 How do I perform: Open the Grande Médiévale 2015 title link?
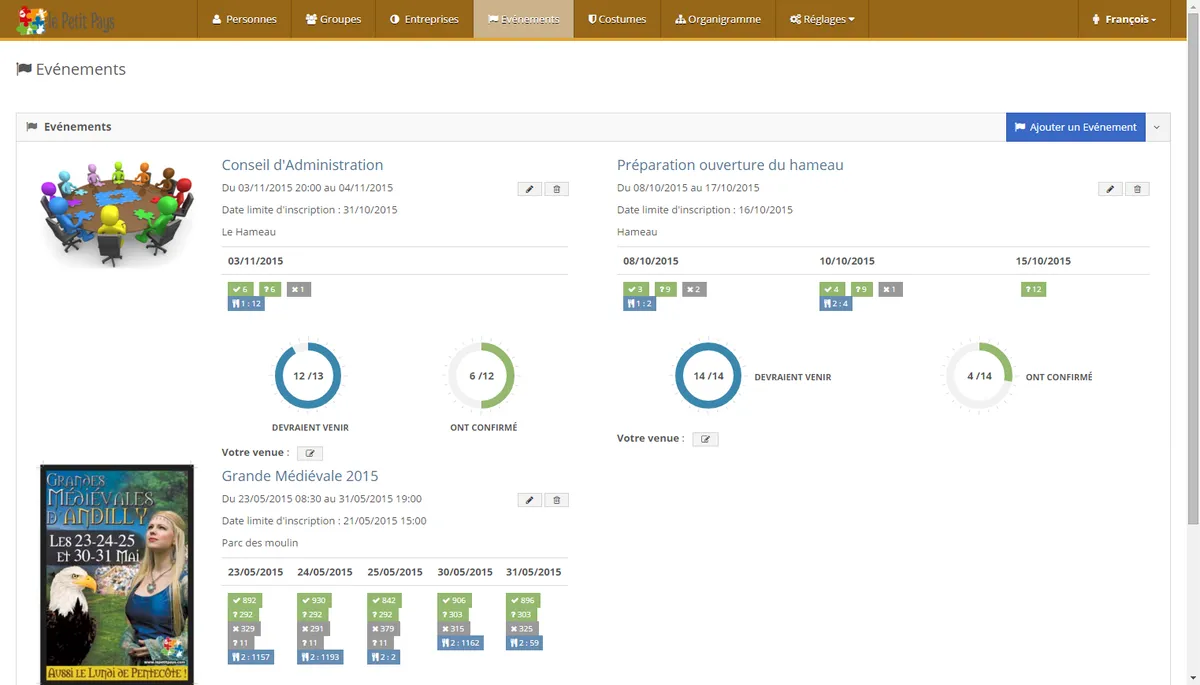coord(300,476)
